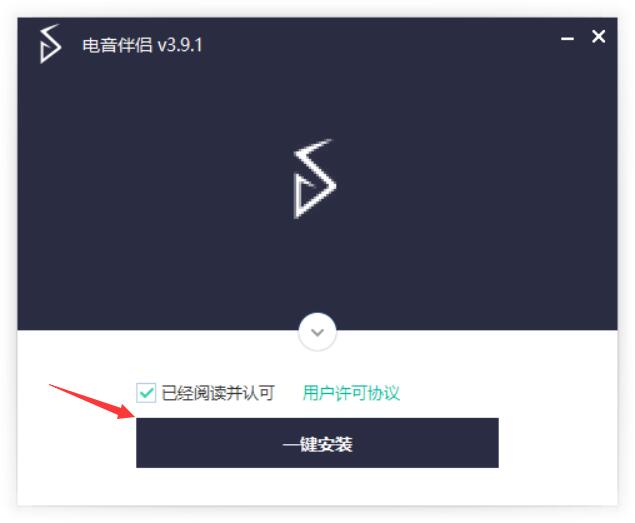Show more installation settings

[317, 332]
